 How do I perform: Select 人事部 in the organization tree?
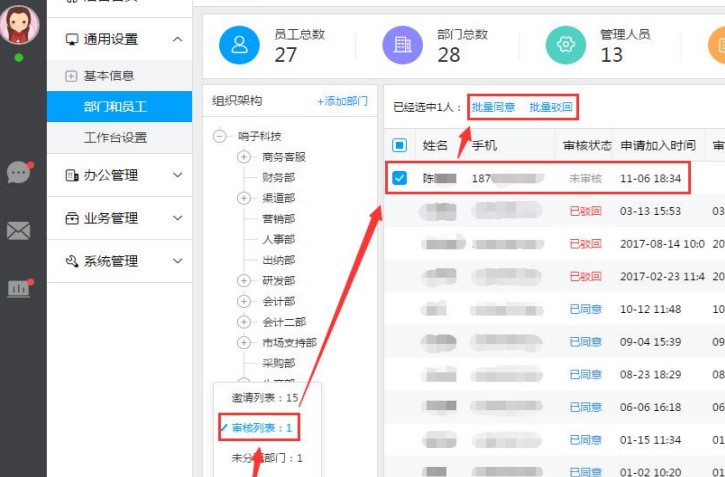click(279, 239)
